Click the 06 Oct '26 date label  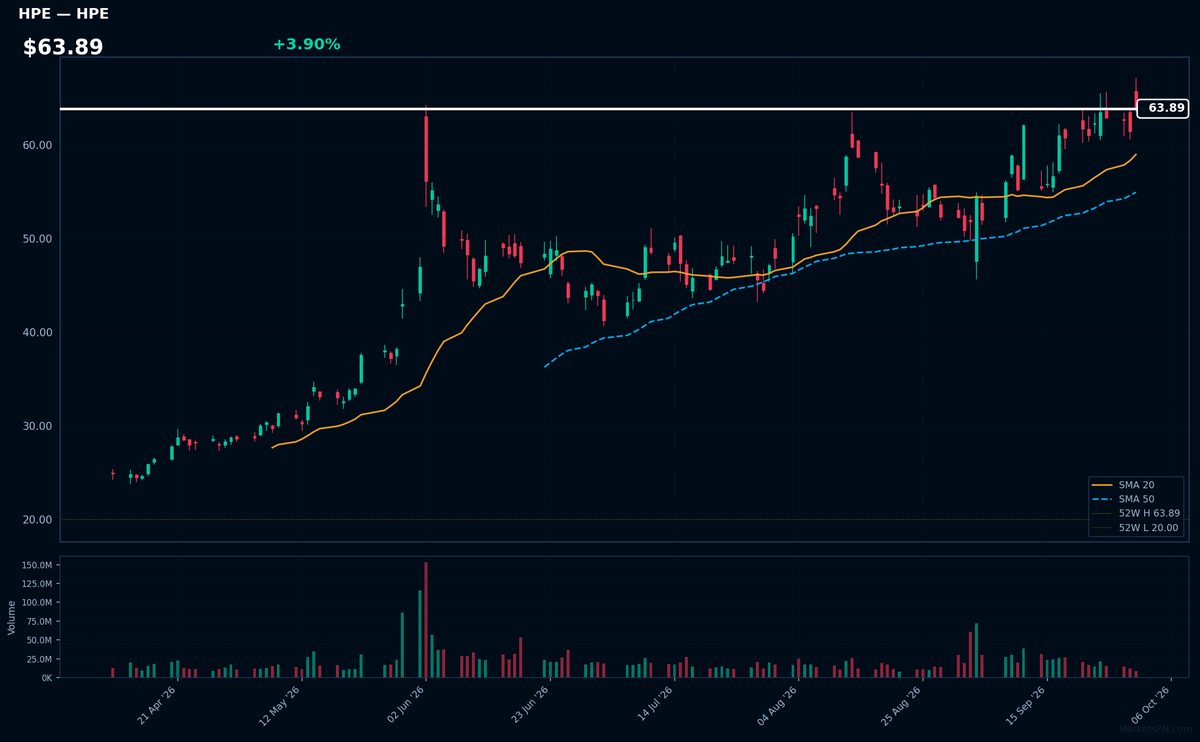click(x=1151, y=705)
